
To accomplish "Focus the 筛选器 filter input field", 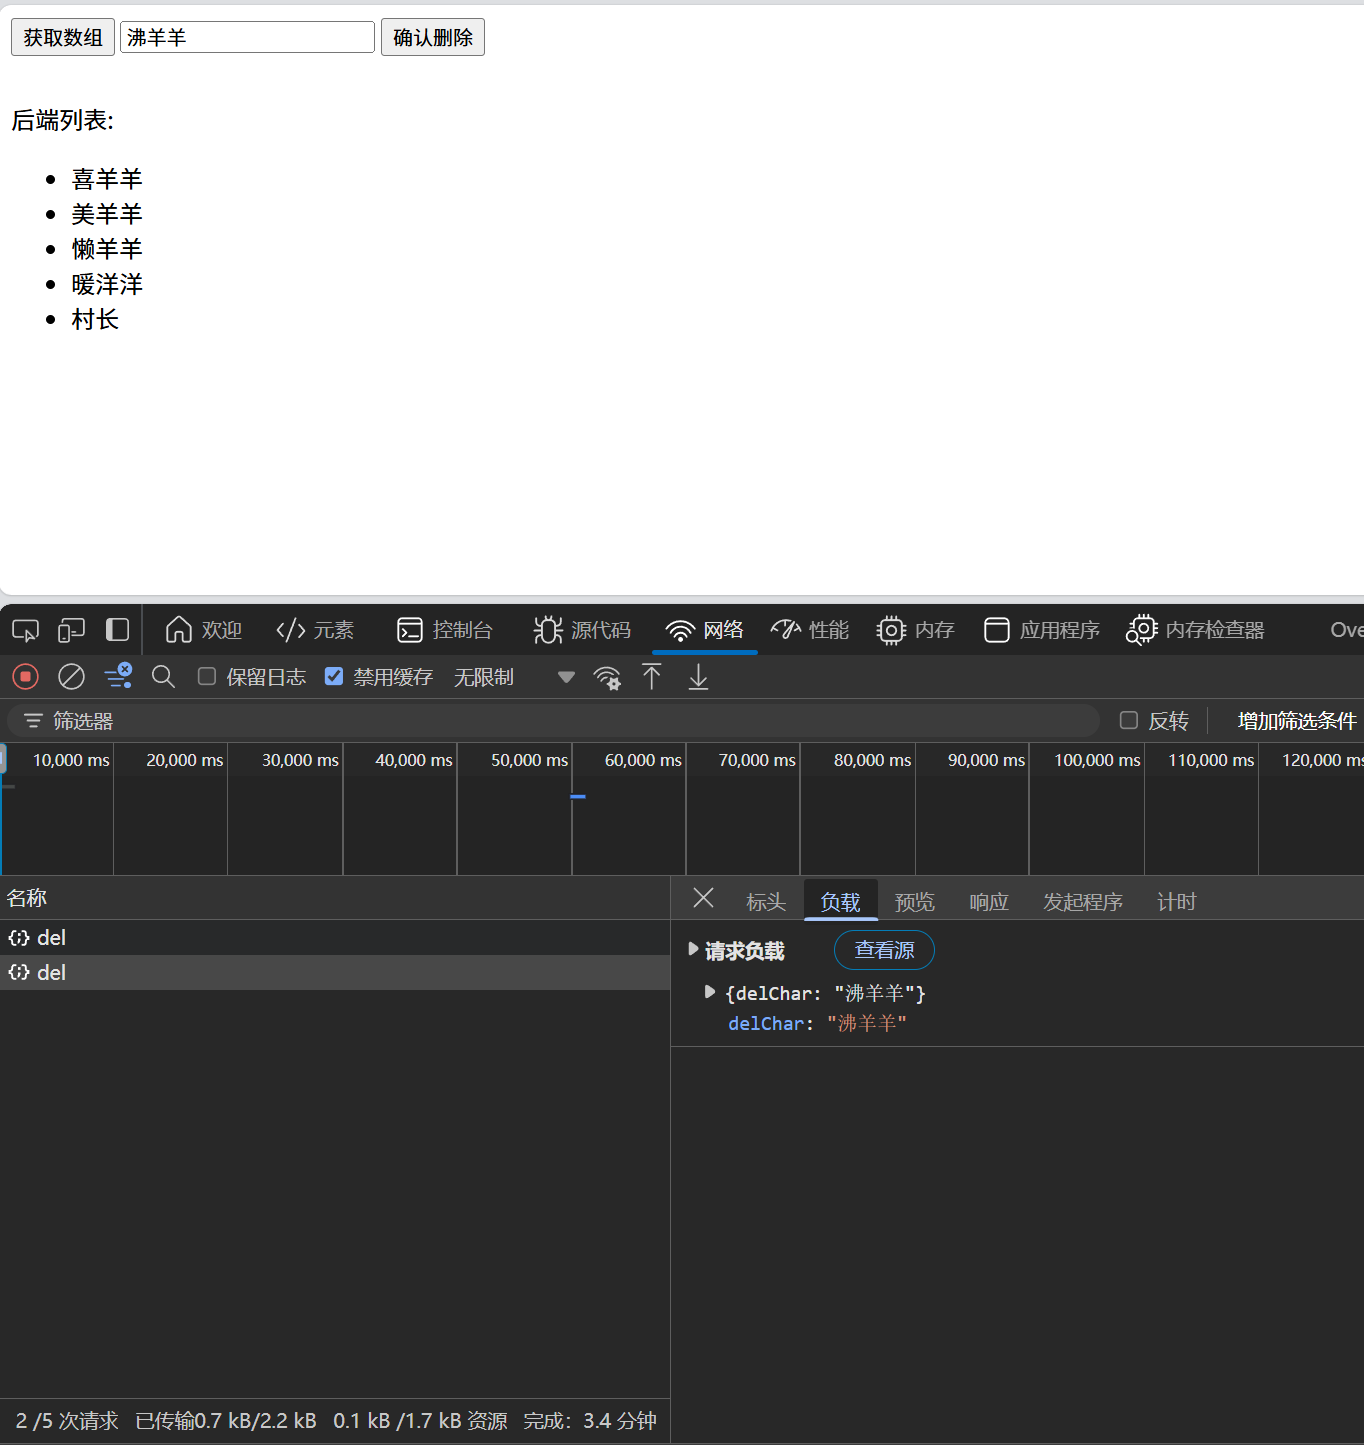I will 553,721.
